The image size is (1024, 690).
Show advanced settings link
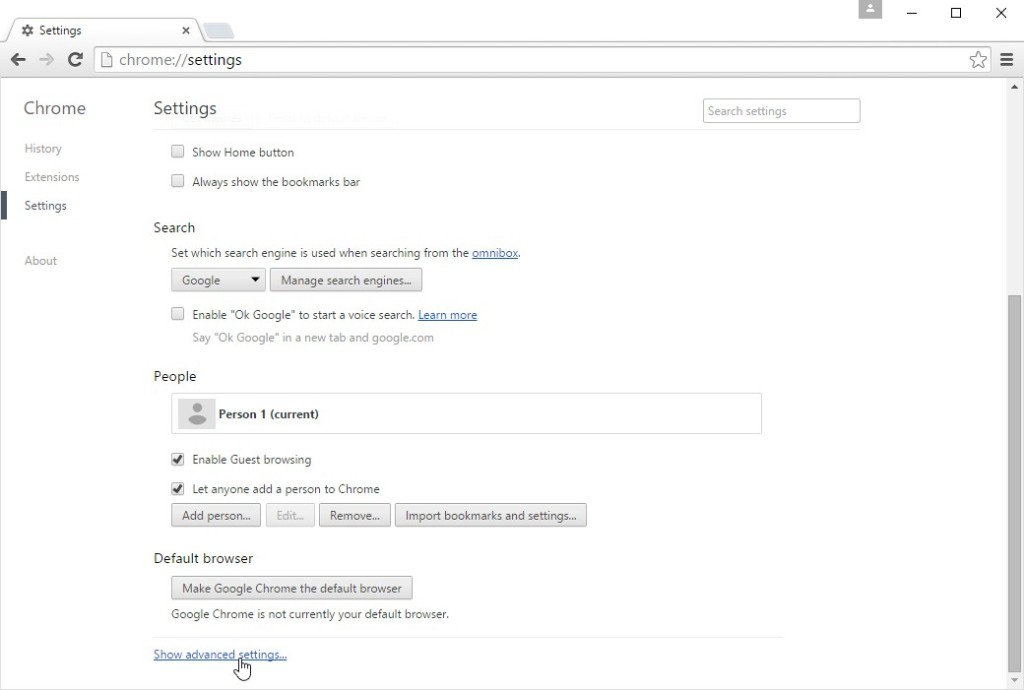pyautogui.click(x=220, y=654)
